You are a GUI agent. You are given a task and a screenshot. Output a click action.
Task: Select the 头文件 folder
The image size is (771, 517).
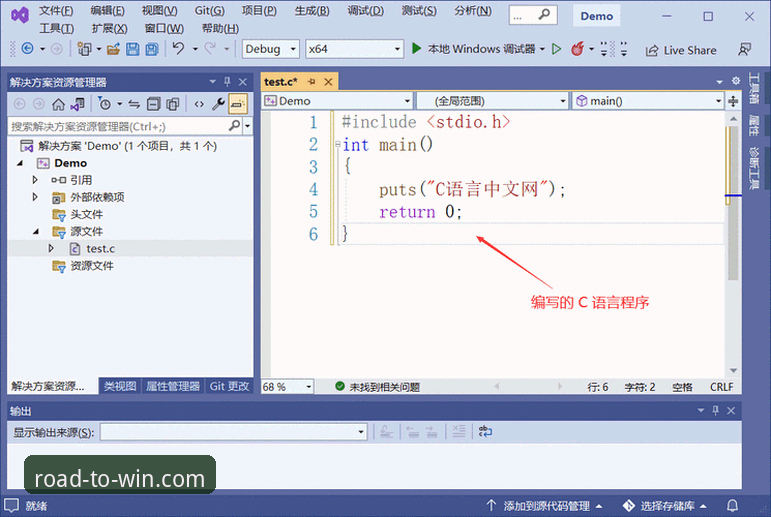(87, 214)
